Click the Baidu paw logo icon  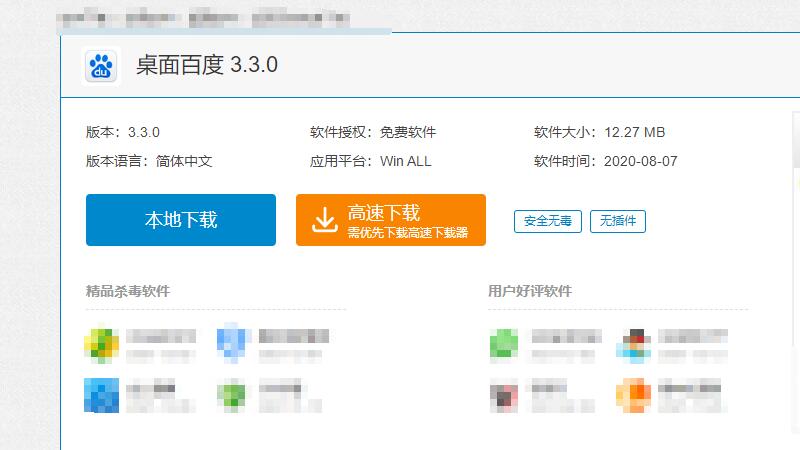coord(101,65)
